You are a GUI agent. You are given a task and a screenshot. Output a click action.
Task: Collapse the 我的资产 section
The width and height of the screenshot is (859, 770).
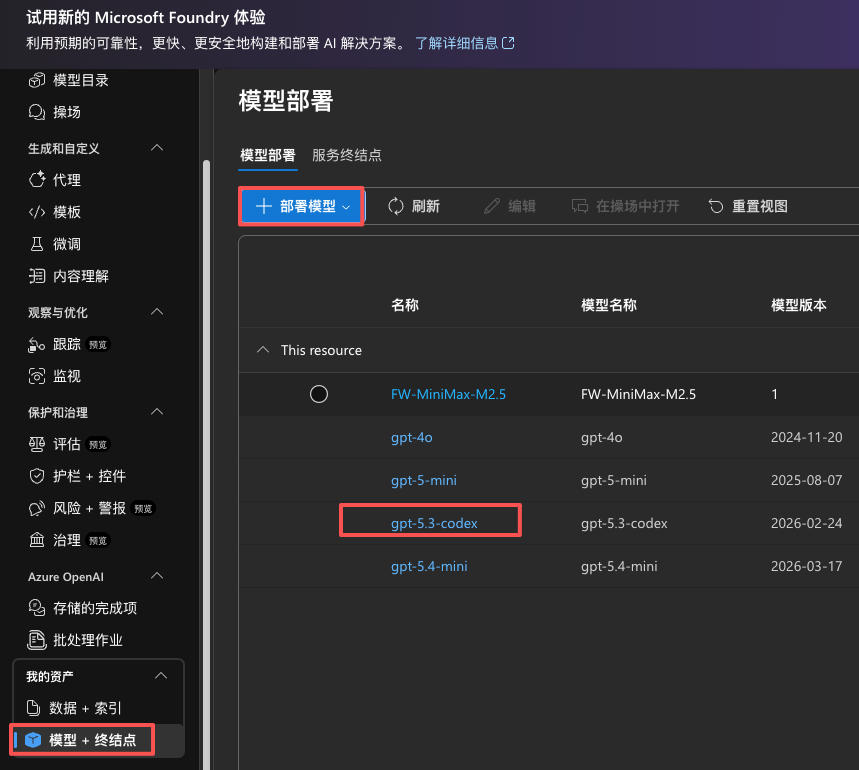click(x=161, y=676)
